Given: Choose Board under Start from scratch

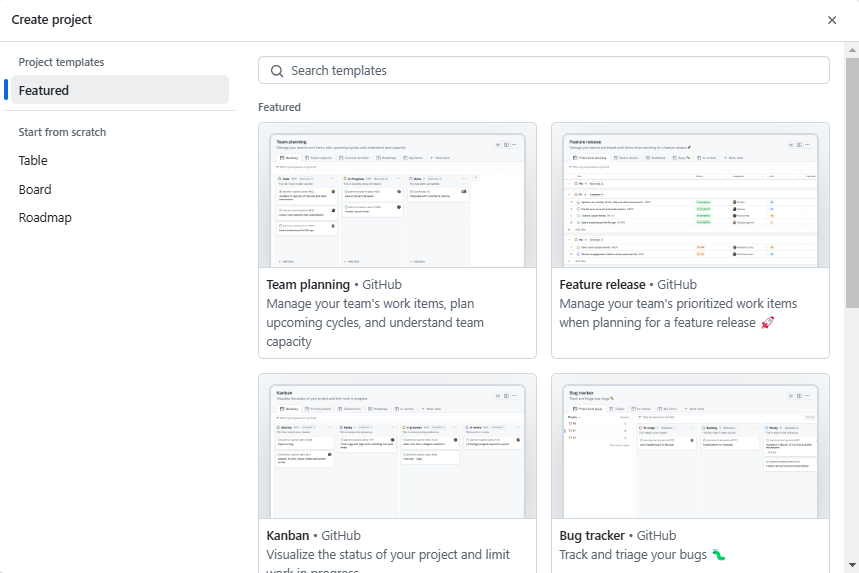Looking at the screenshot, I should coord(35,190).
